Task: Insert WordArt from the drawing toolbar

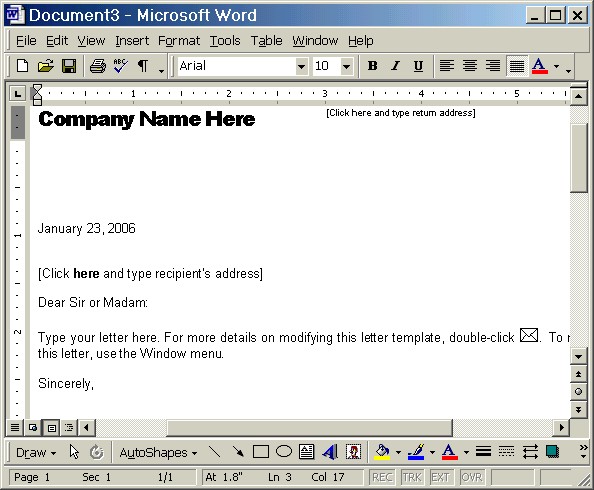Action: [330, 452]
